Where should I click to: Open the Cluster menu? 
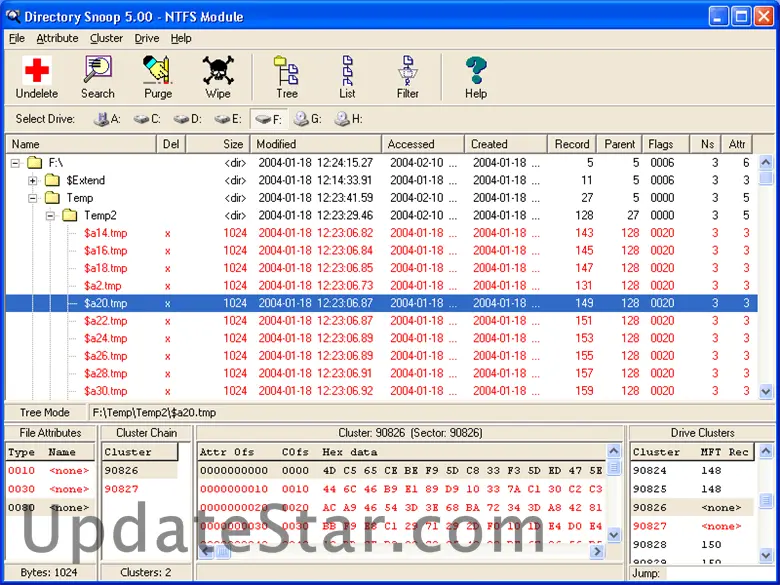[x=106, y=38]
